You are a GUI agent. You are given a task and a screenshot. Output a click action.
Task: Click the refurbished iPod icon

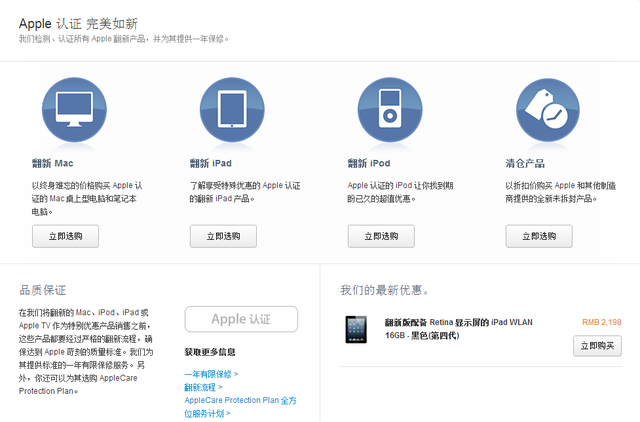[x=390, y=110]
